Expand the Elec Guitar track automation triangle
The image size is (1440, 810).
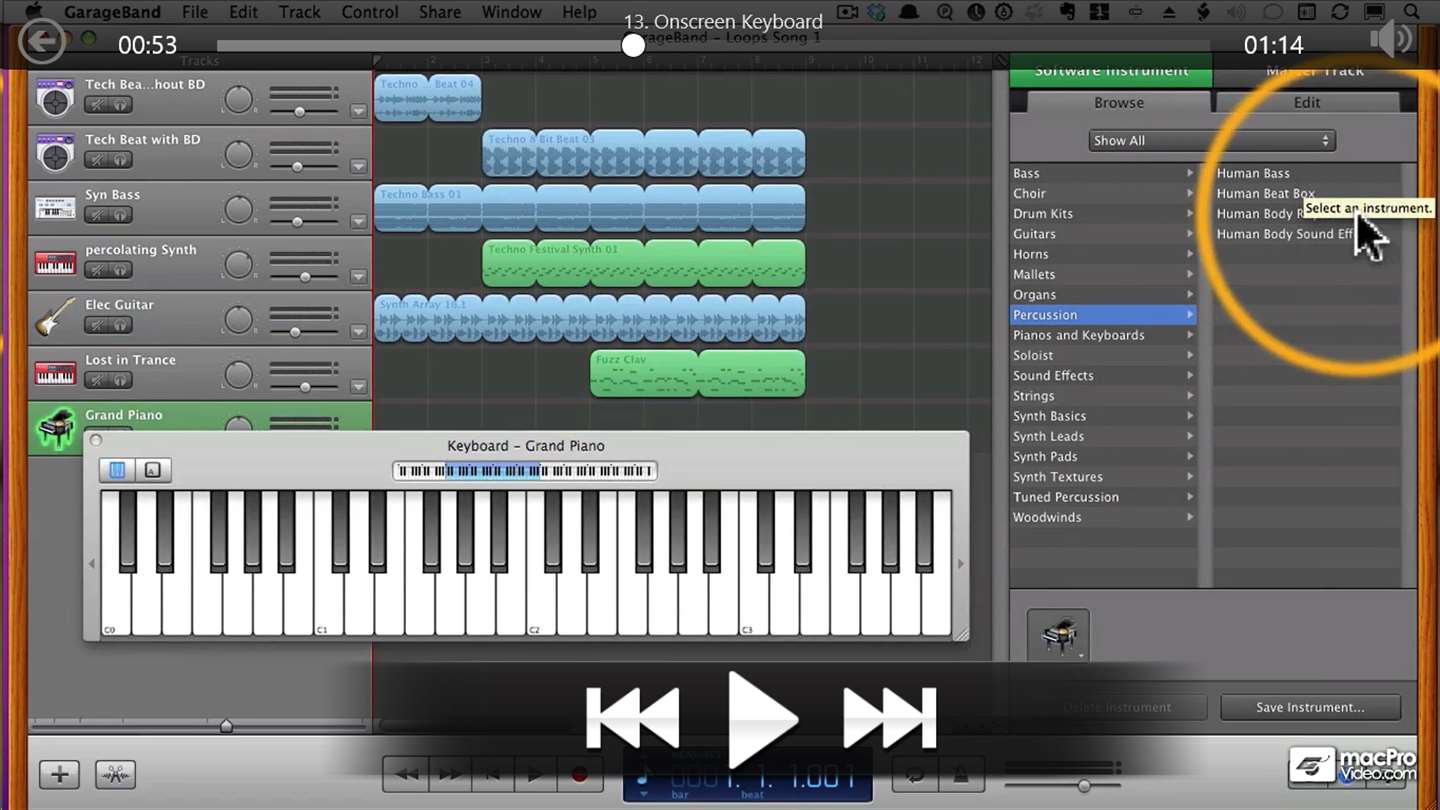pos(358,331)
